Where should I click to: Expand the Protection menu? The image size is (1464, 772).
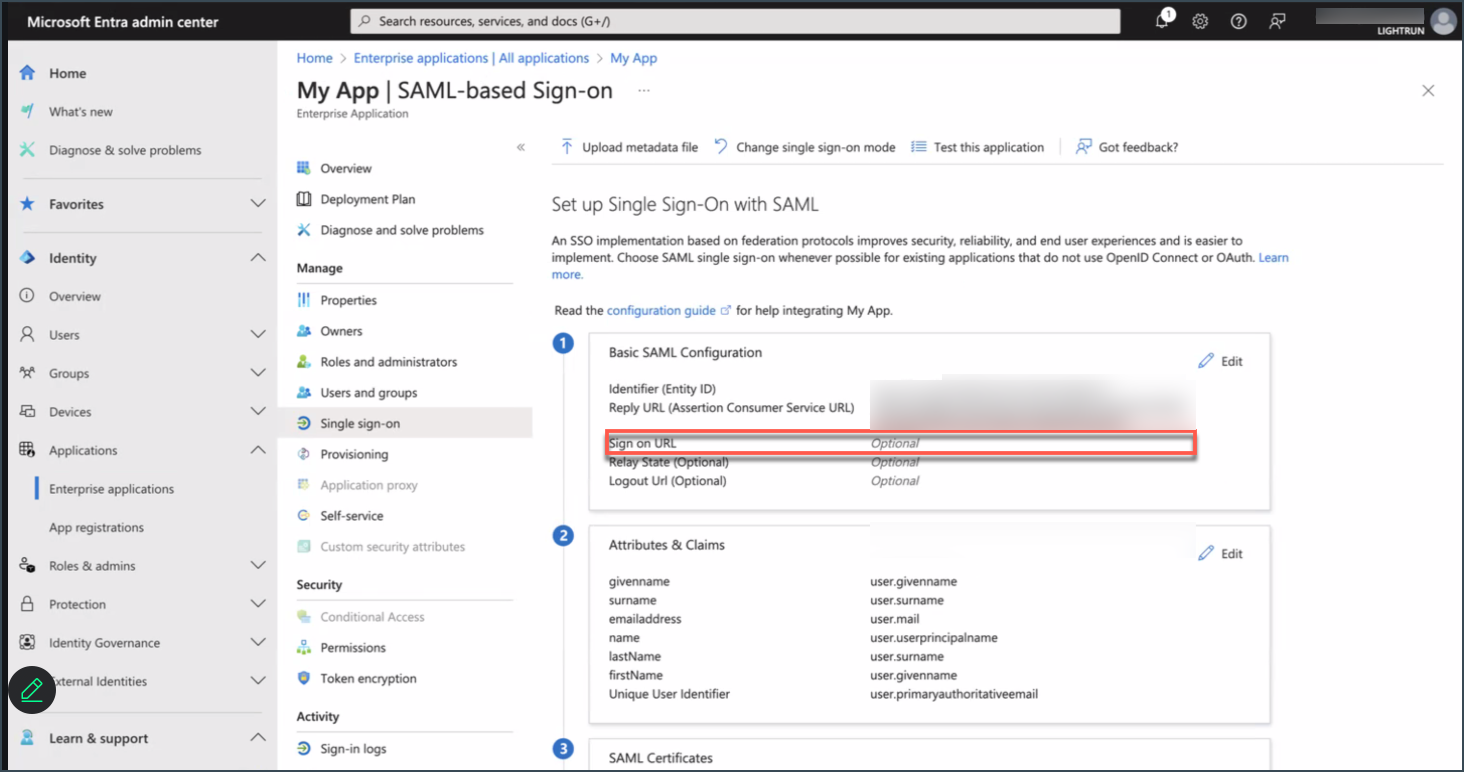point(257,604)
